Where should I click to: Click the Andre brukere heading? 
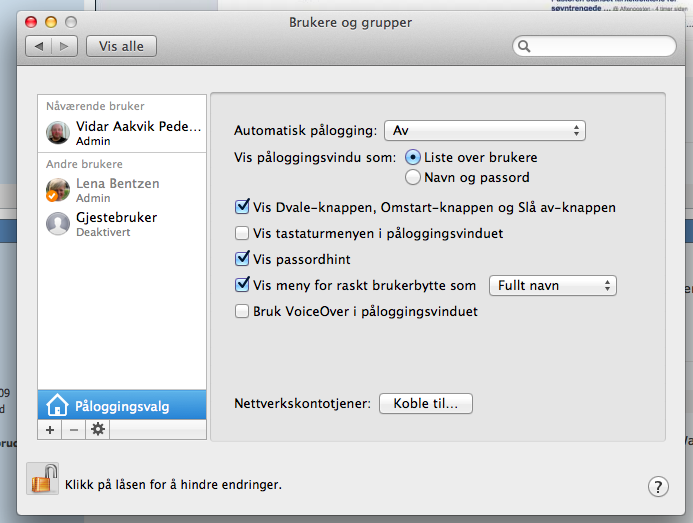point(84,164)
